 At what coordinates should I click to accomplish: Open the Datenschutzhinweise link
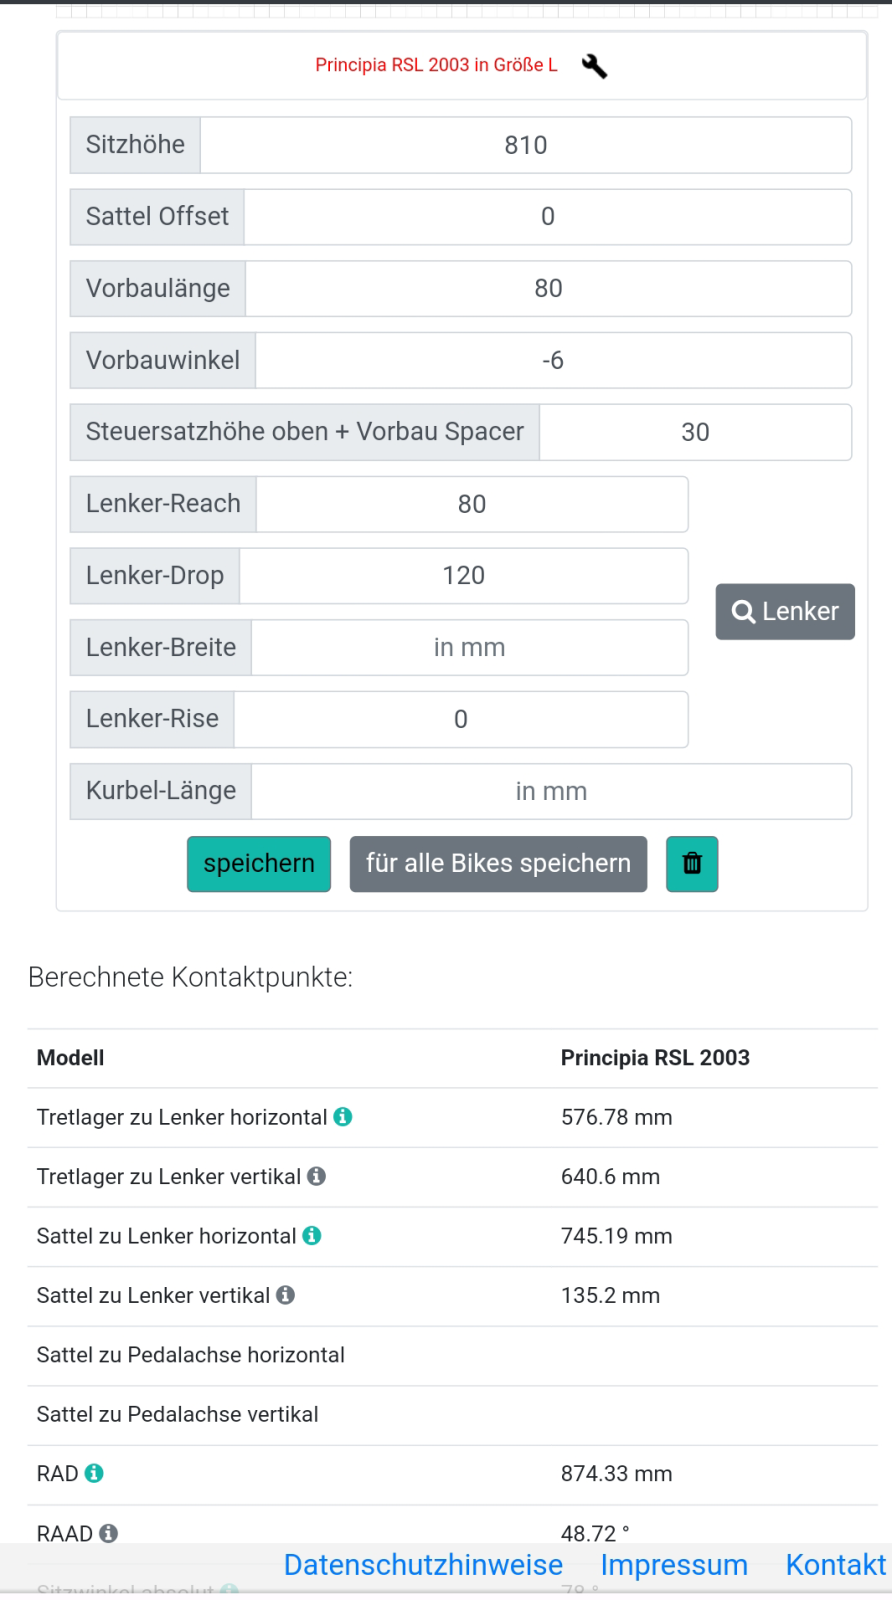tap(423, 1565)
